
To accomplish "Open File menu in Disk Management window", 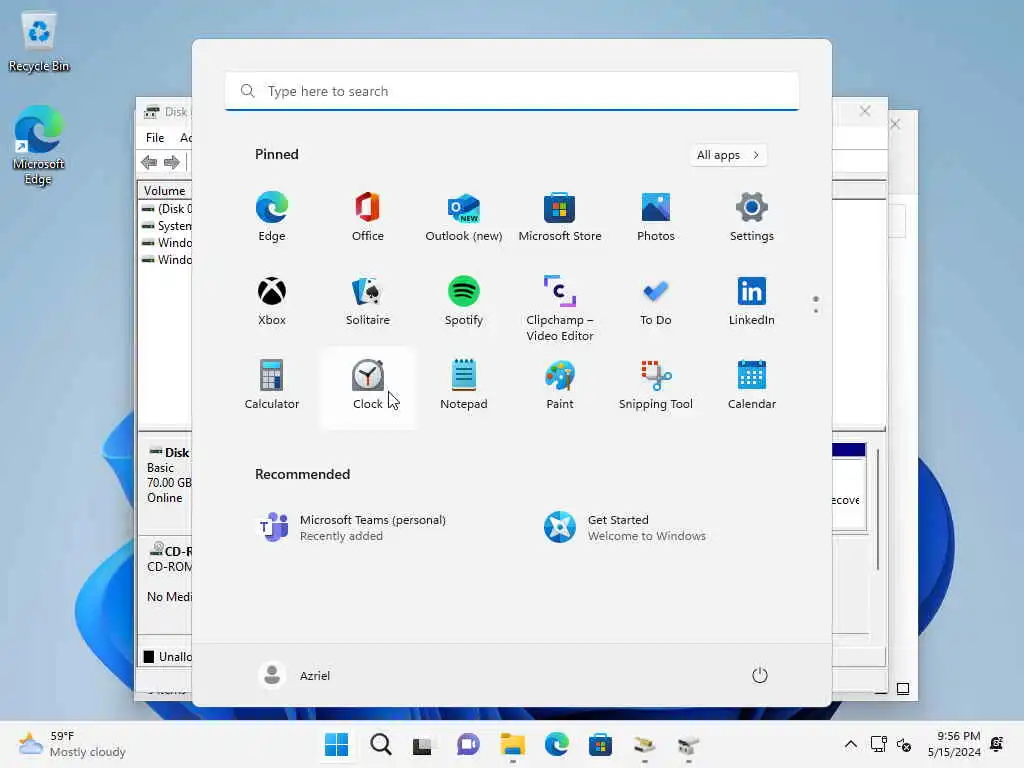I will 155,138.
